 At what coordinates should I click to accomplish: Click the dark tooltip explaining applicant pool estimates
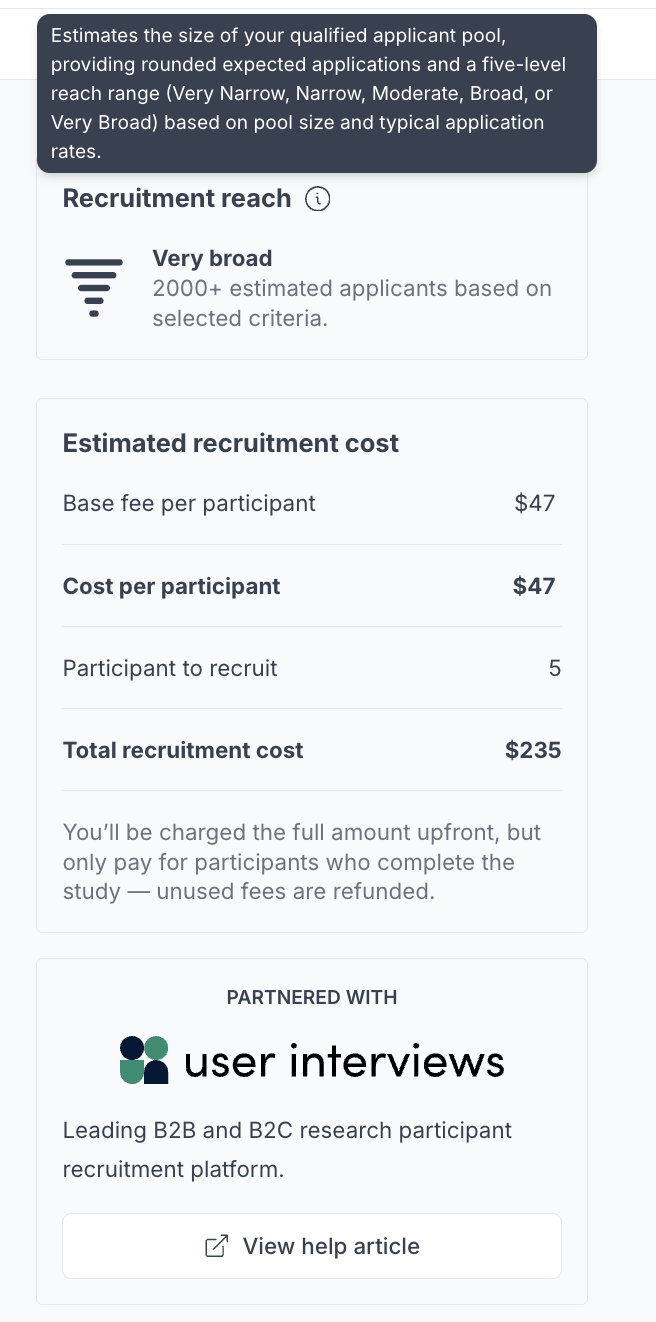[x=316, y=93]
